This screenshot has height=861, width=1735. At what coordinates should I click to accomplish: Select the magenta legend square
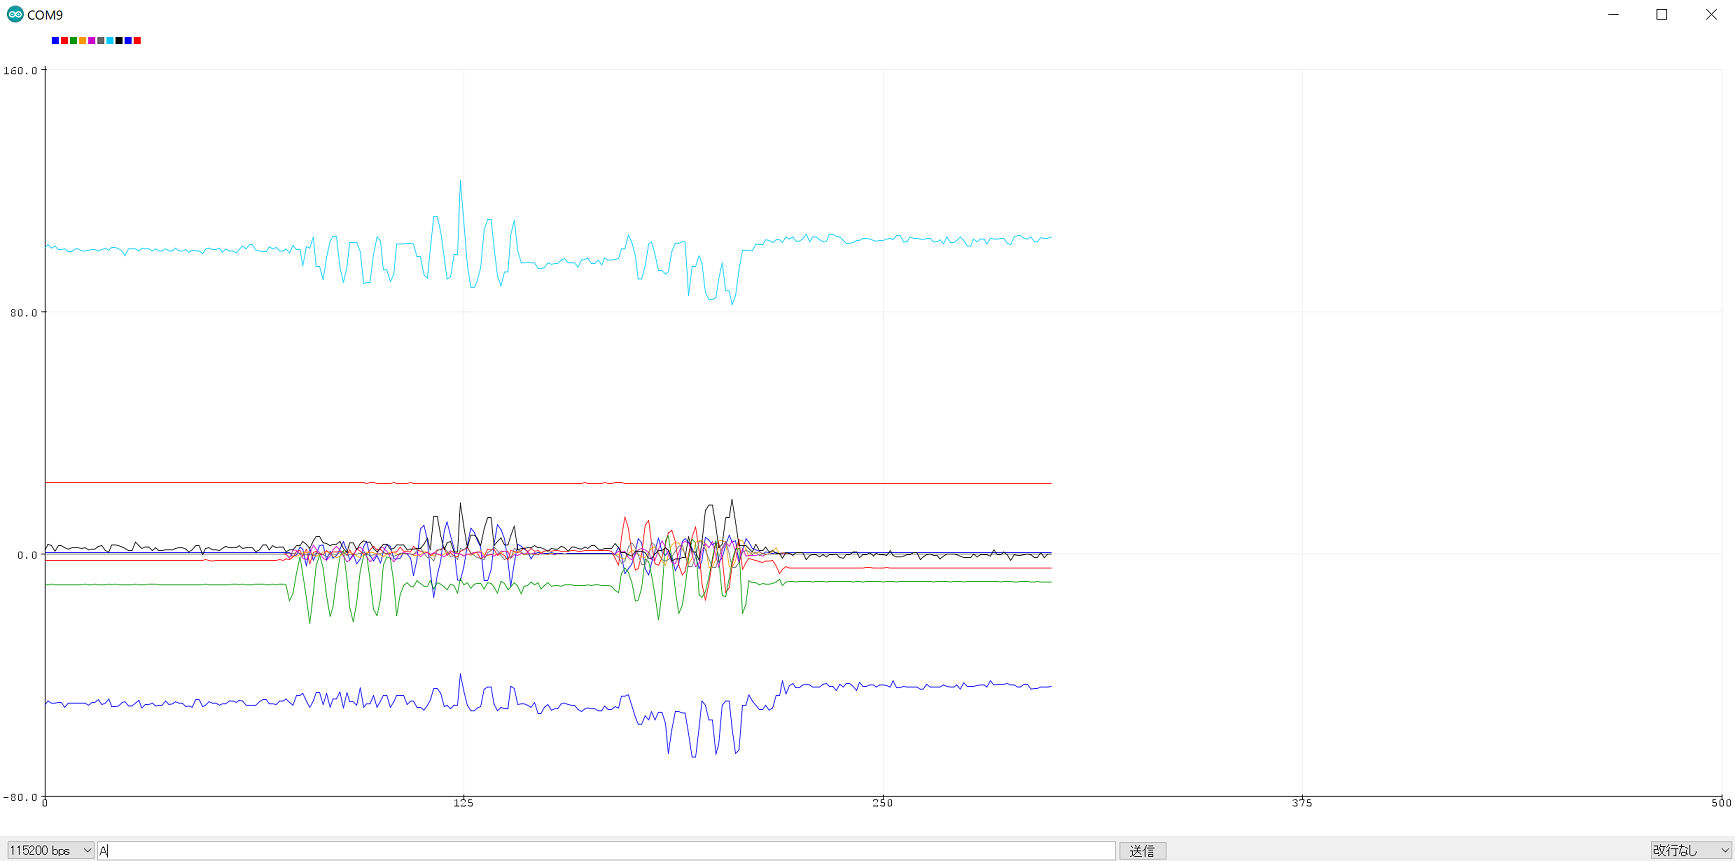[92, 41]
